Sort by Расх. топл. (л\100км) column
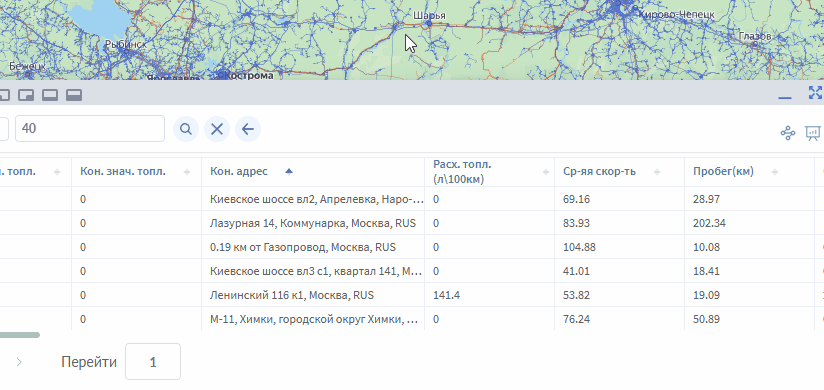This screenshot has width=824, height=390. (x=546, y=172)
